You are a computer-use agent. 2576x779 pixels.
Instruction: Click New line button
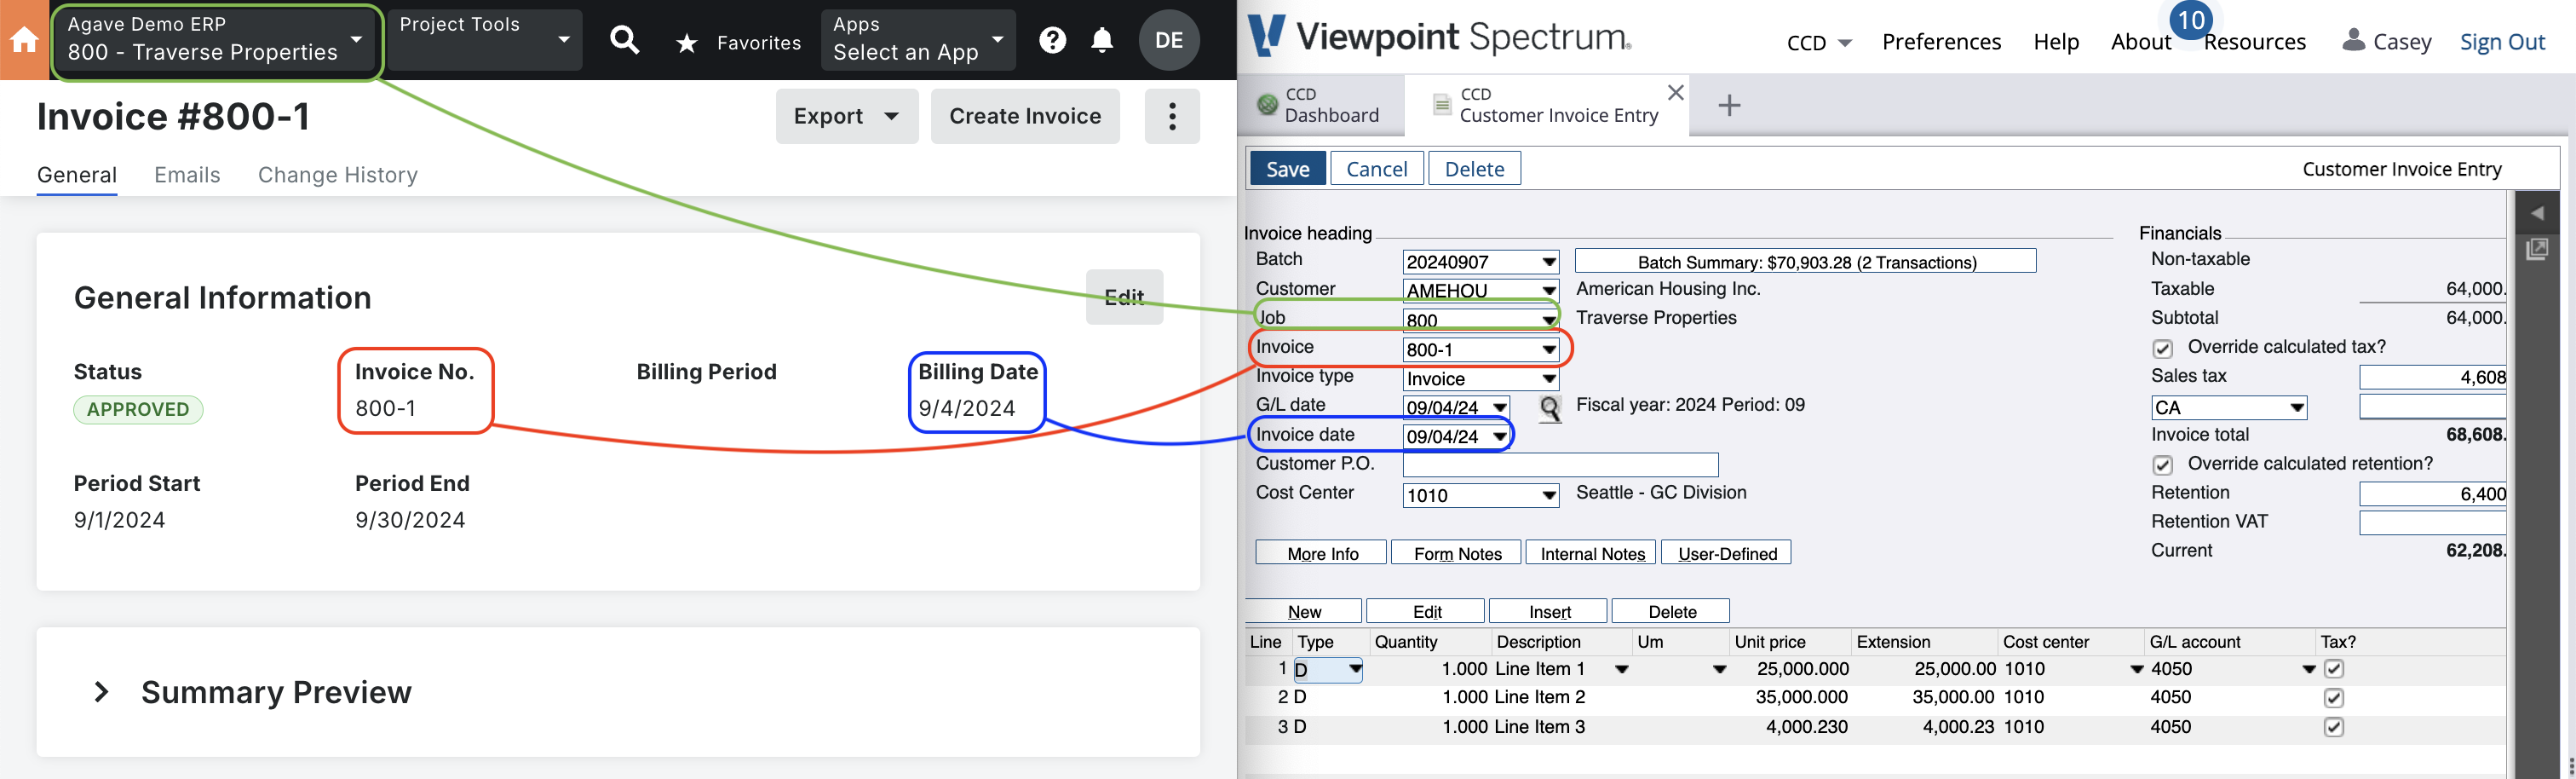(1304, 611)
